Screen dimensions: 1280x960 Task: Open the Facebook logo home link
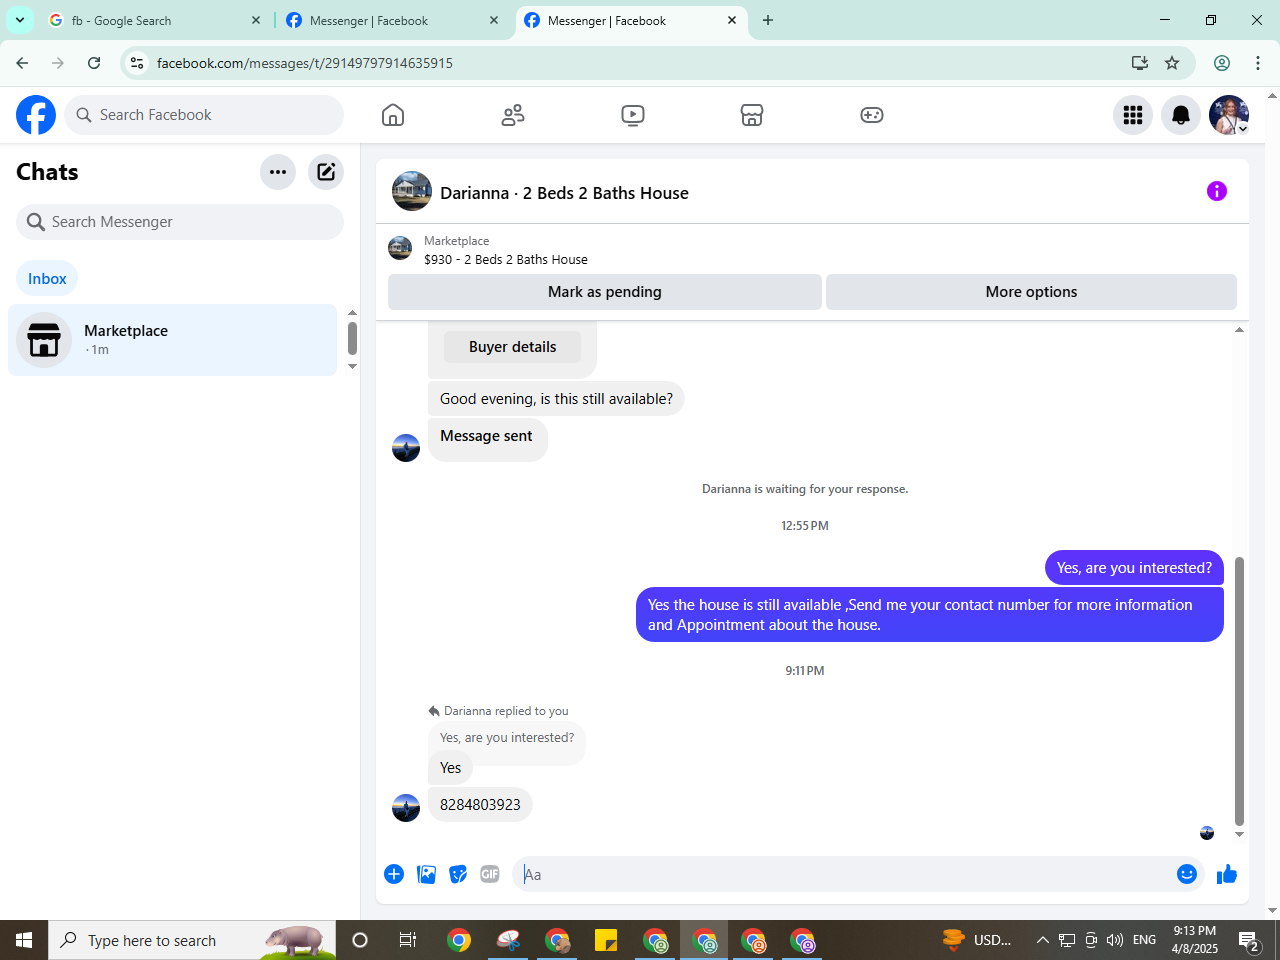[x=36, y=115]
